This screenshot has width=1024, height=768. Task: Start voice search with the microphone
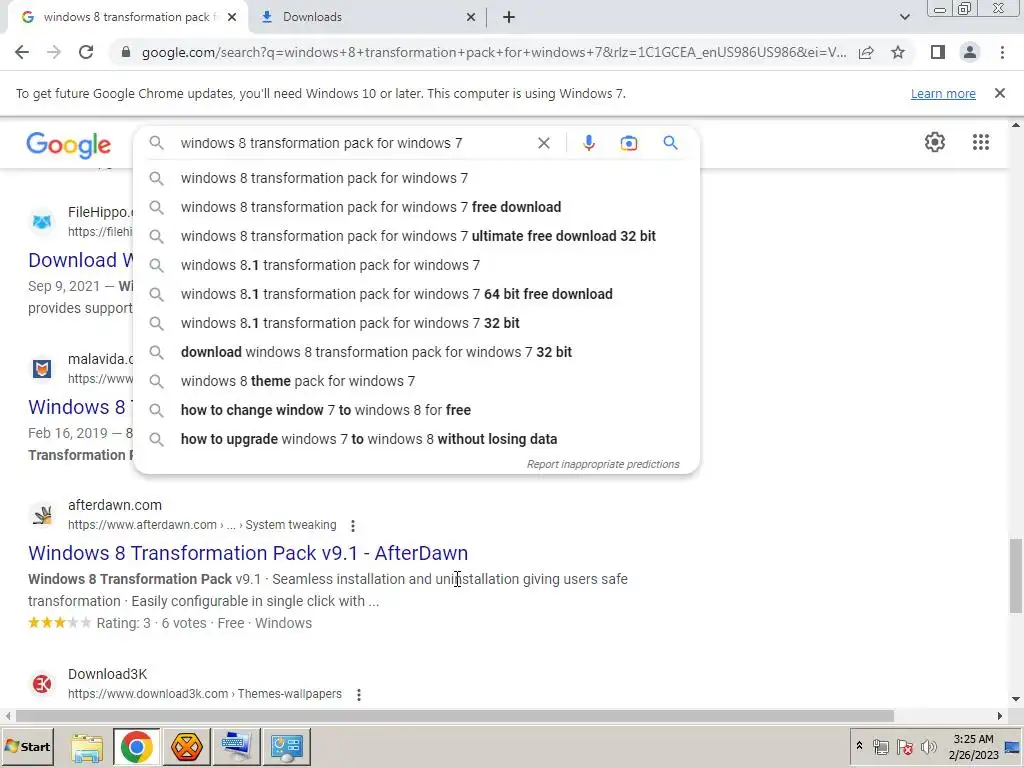[588, 143]
